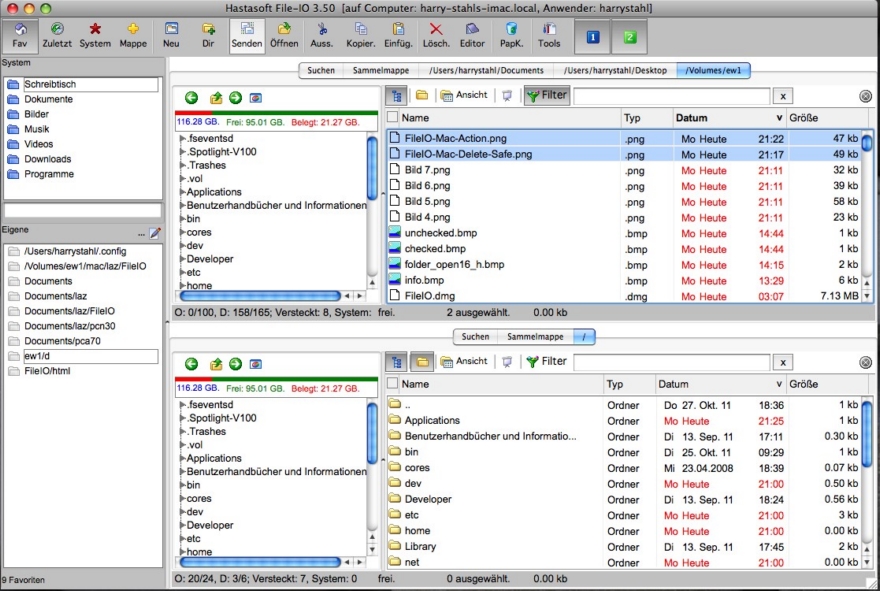The image size is (880, 591).
Task: Expand bin node in upper tree
Action: 182,219
